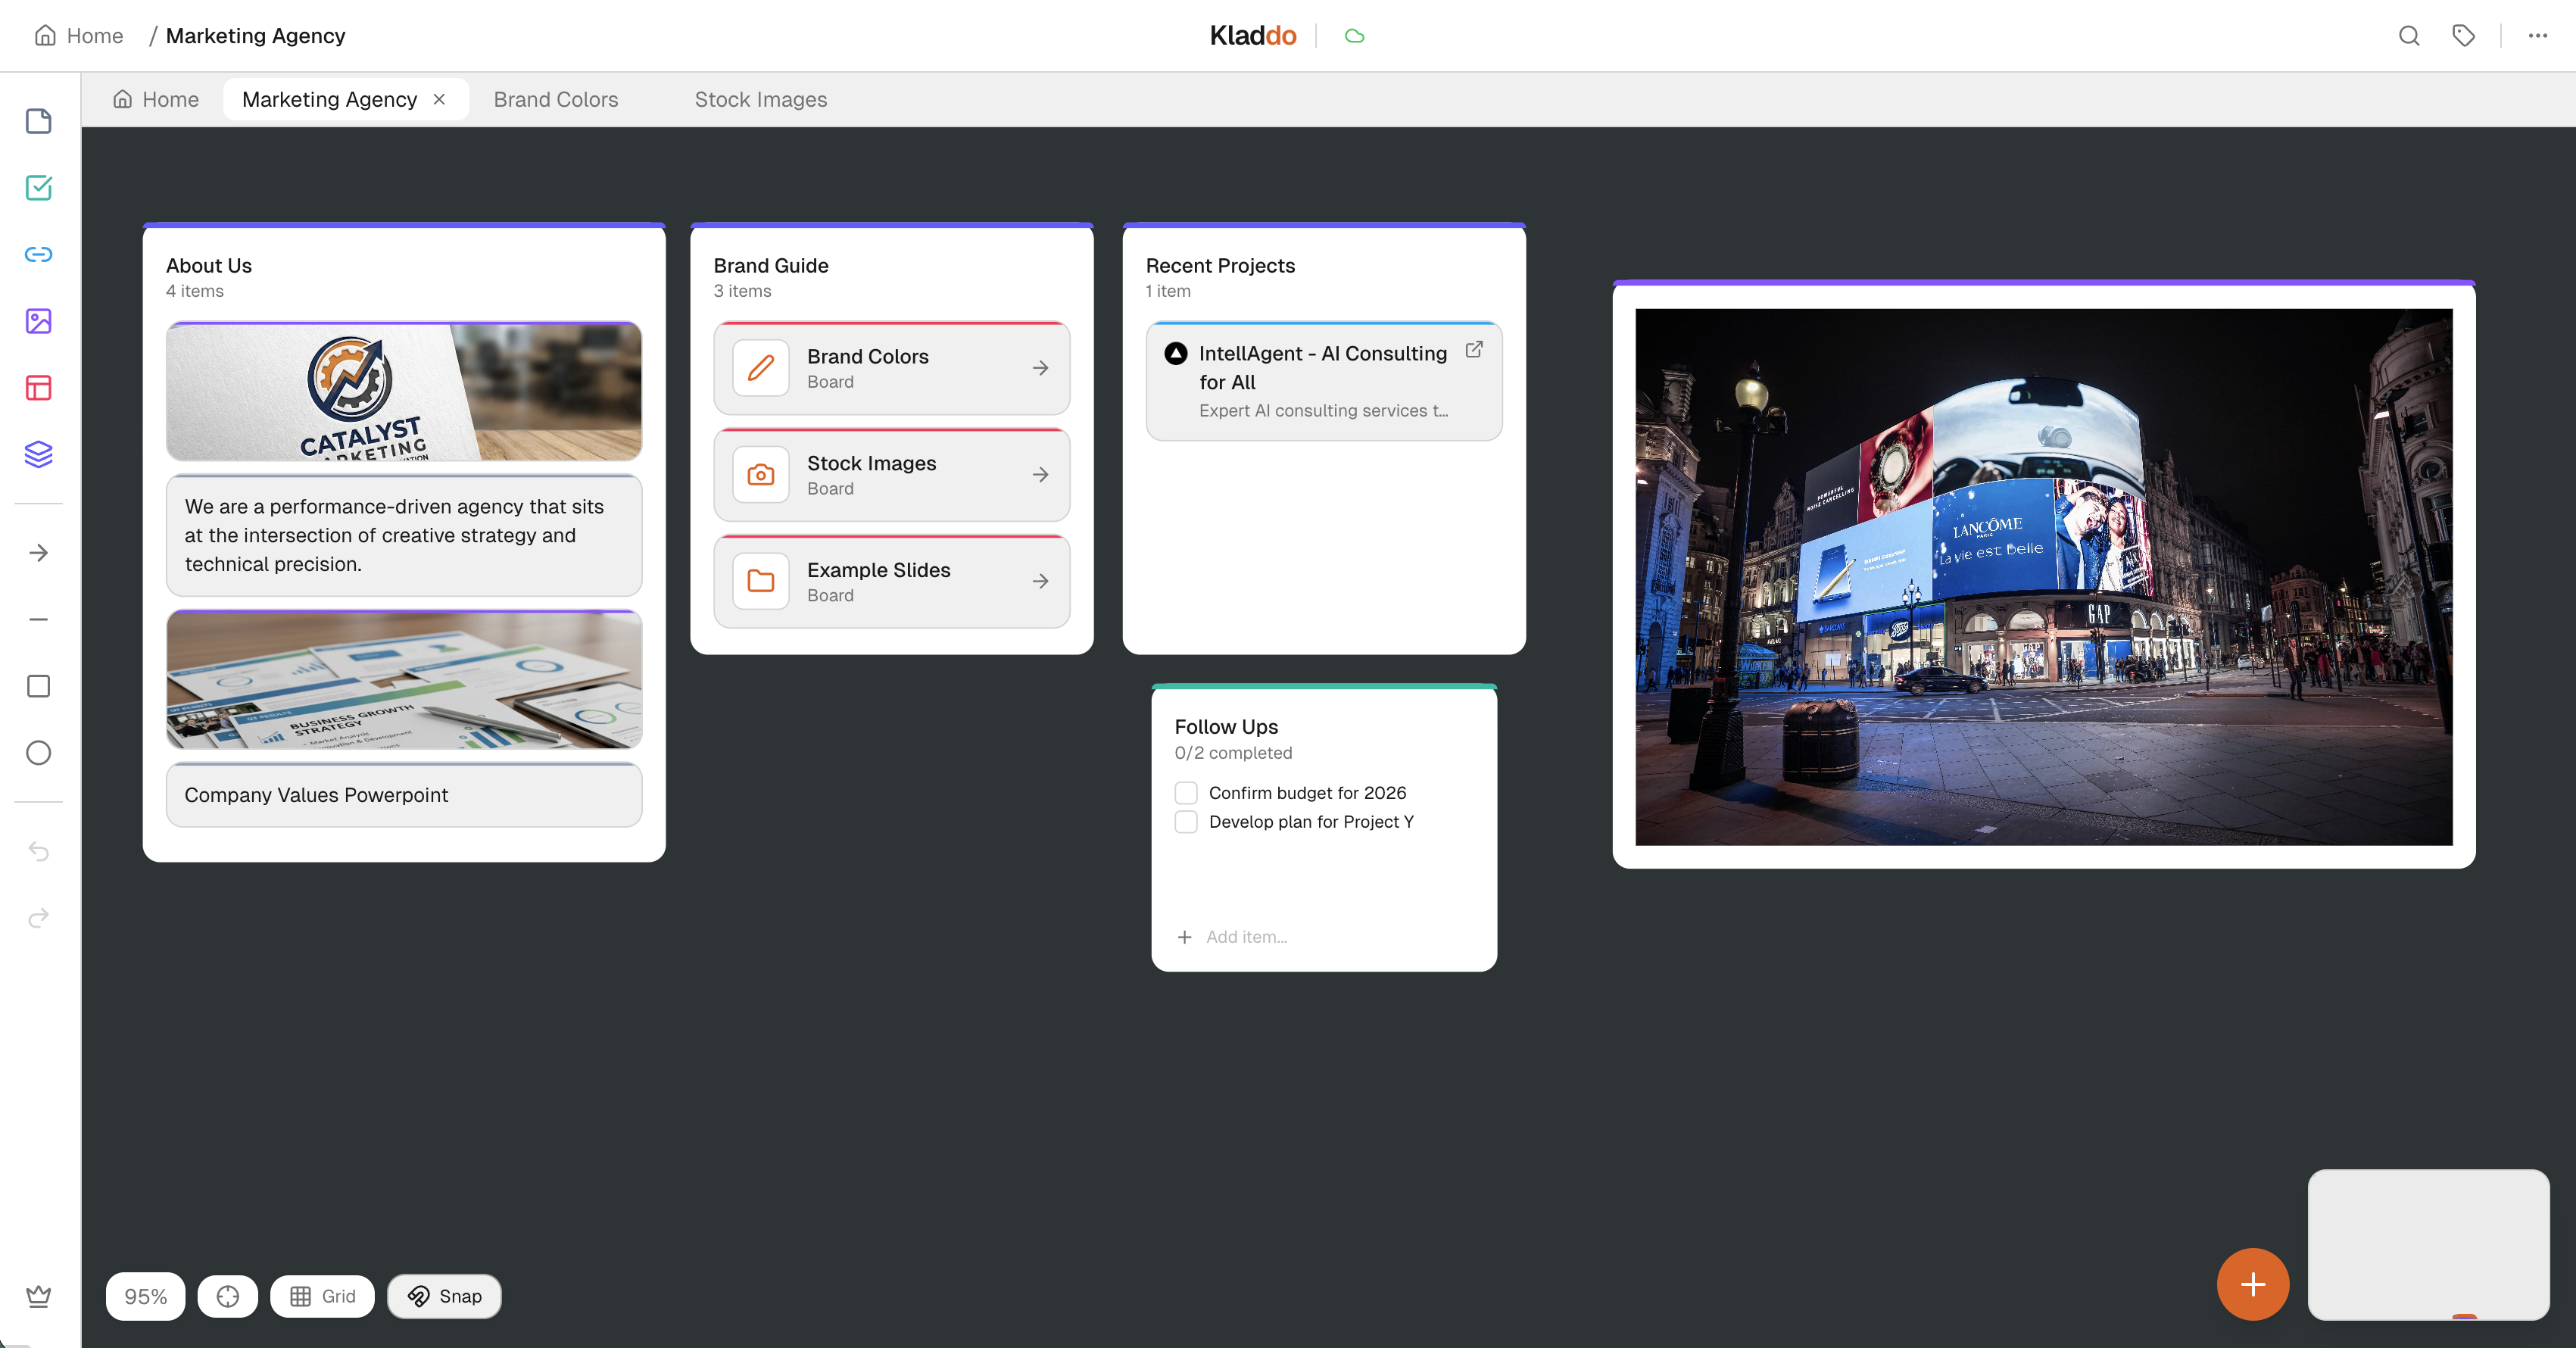Viewport: 2576px width, 1348px height.
Task: Select the Circle shape tool
Action: (x=38, y=753)
